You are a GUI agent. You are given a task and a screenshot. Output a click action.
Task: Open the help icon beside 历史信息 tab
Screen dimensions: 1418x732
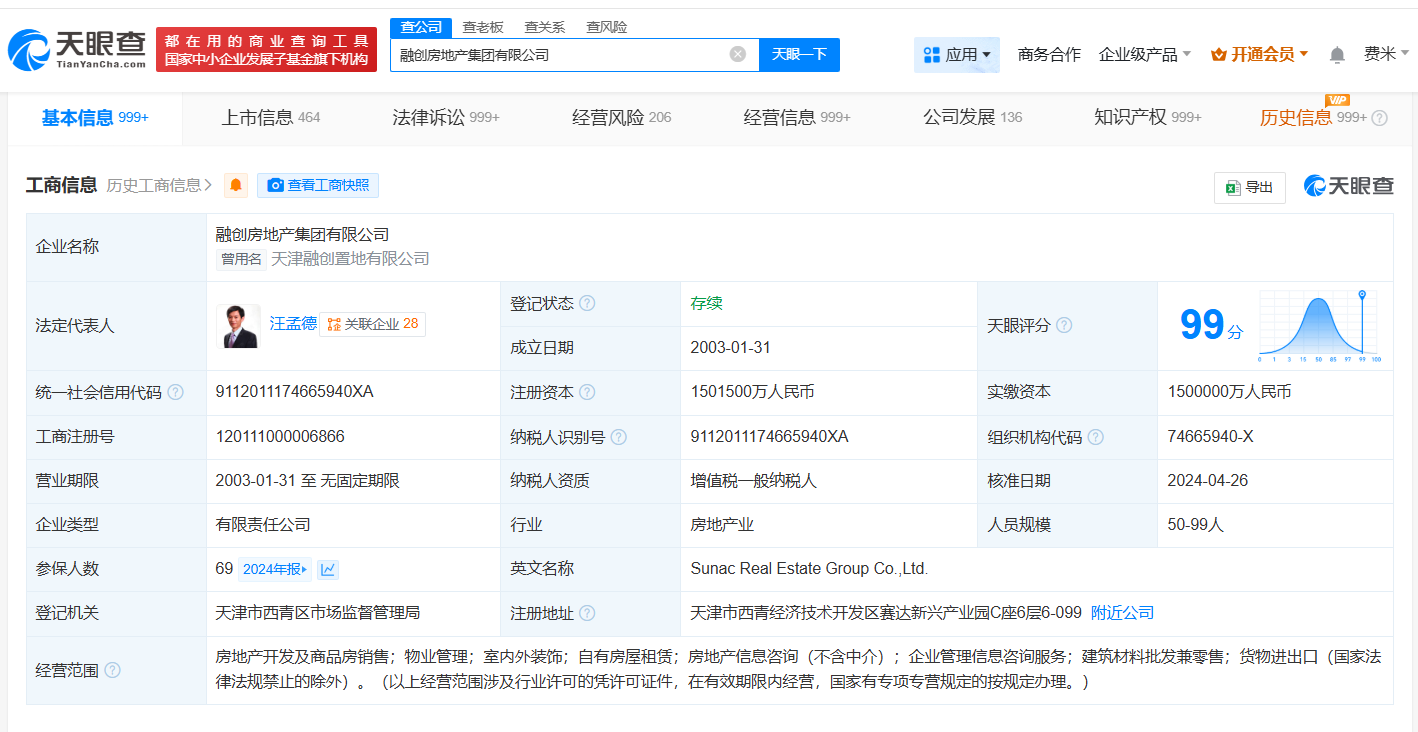point(1379,118)
